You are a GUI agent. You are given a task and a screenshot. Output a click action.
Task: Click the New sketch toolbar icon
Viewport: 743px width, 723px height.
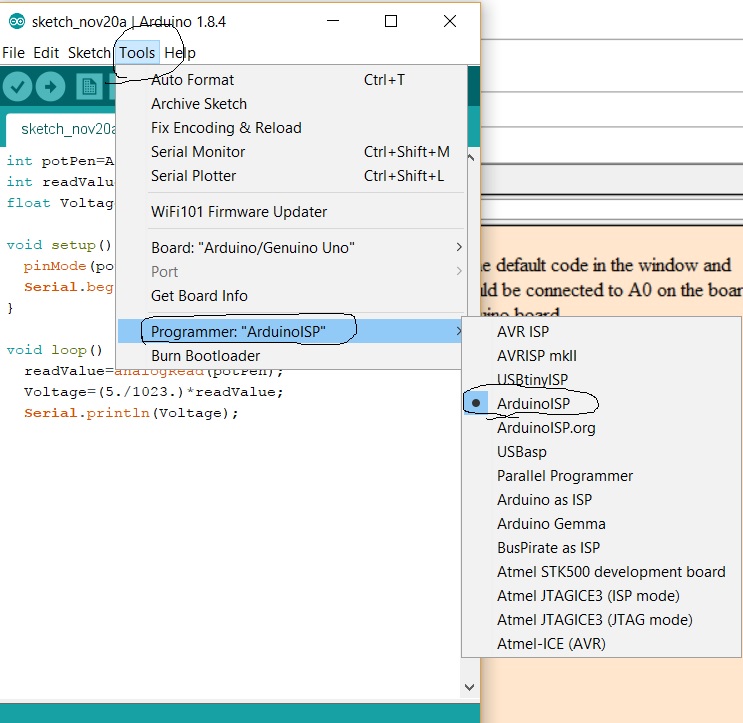pyautogui.click(x=89, y=87)
